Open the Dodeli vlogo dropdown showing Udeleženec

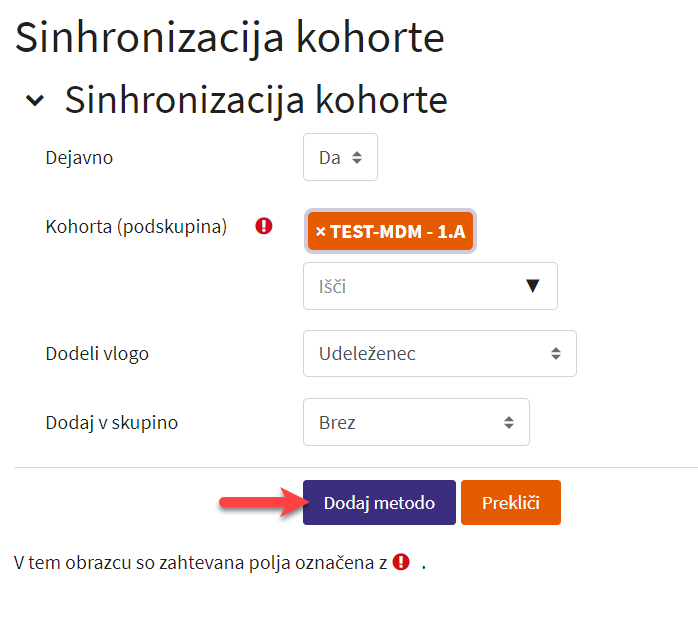pyautogui.click(x=439, y=353)
